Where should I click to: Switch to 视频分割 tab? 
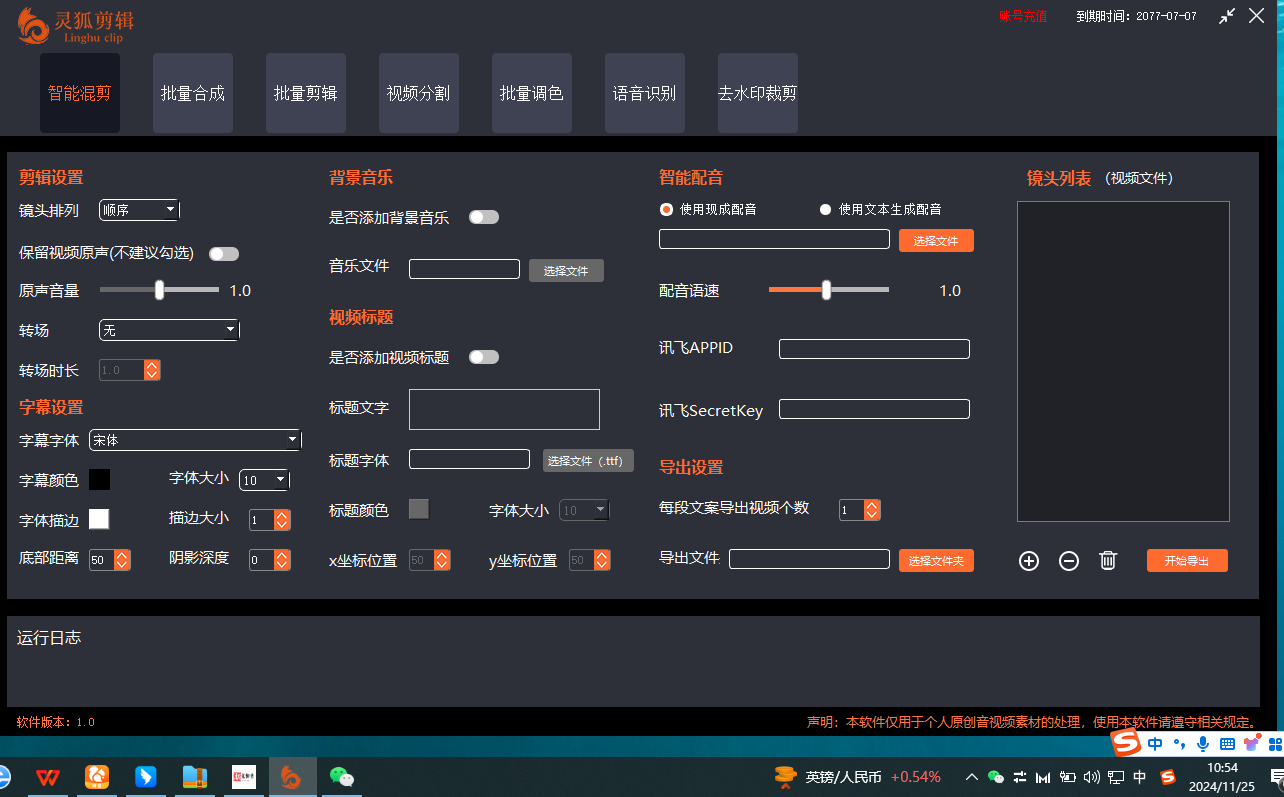click(x=419, y=93)
